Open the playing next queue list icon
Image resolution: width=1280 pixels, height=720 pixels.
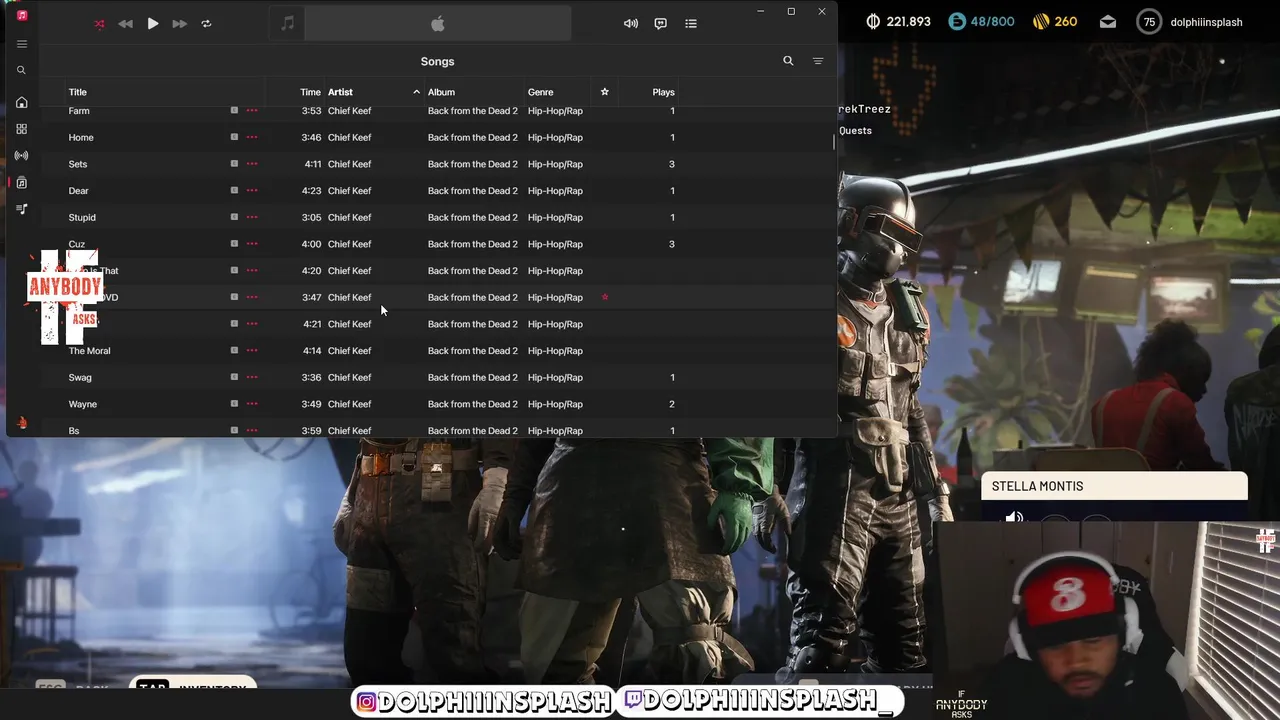691,24
